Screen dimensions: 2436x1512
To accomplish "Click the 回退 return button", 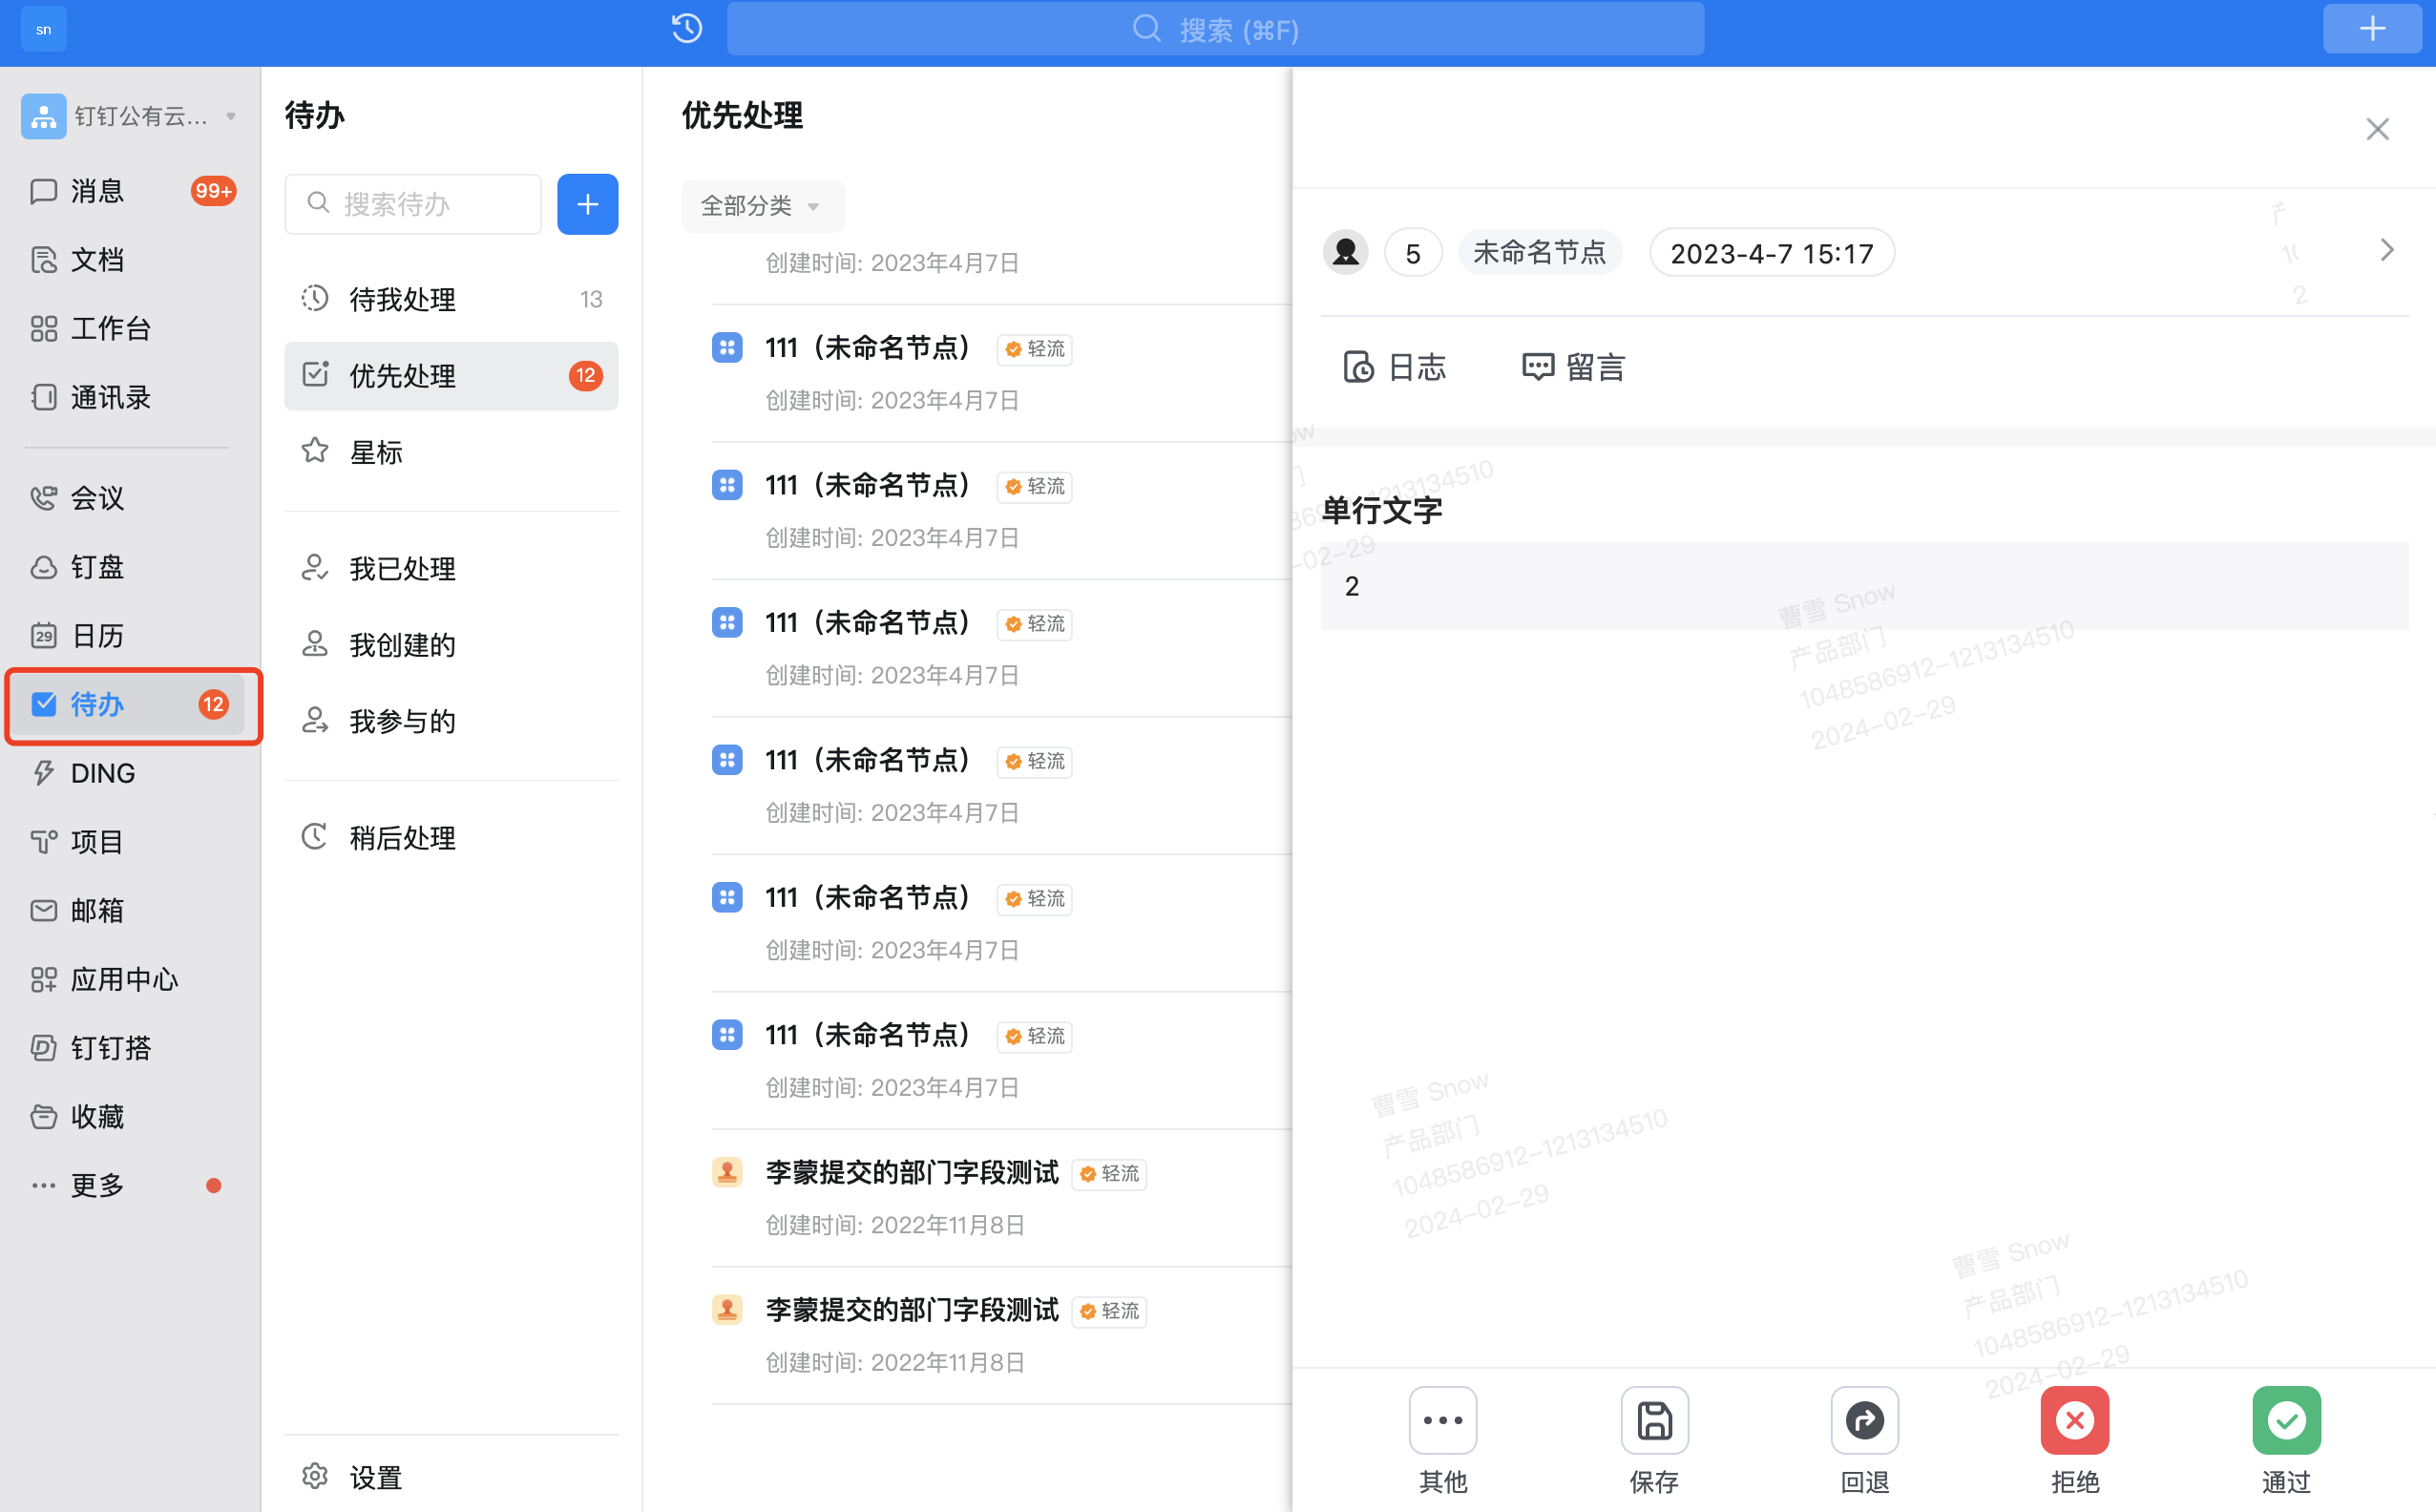I will [1865, 1439].
